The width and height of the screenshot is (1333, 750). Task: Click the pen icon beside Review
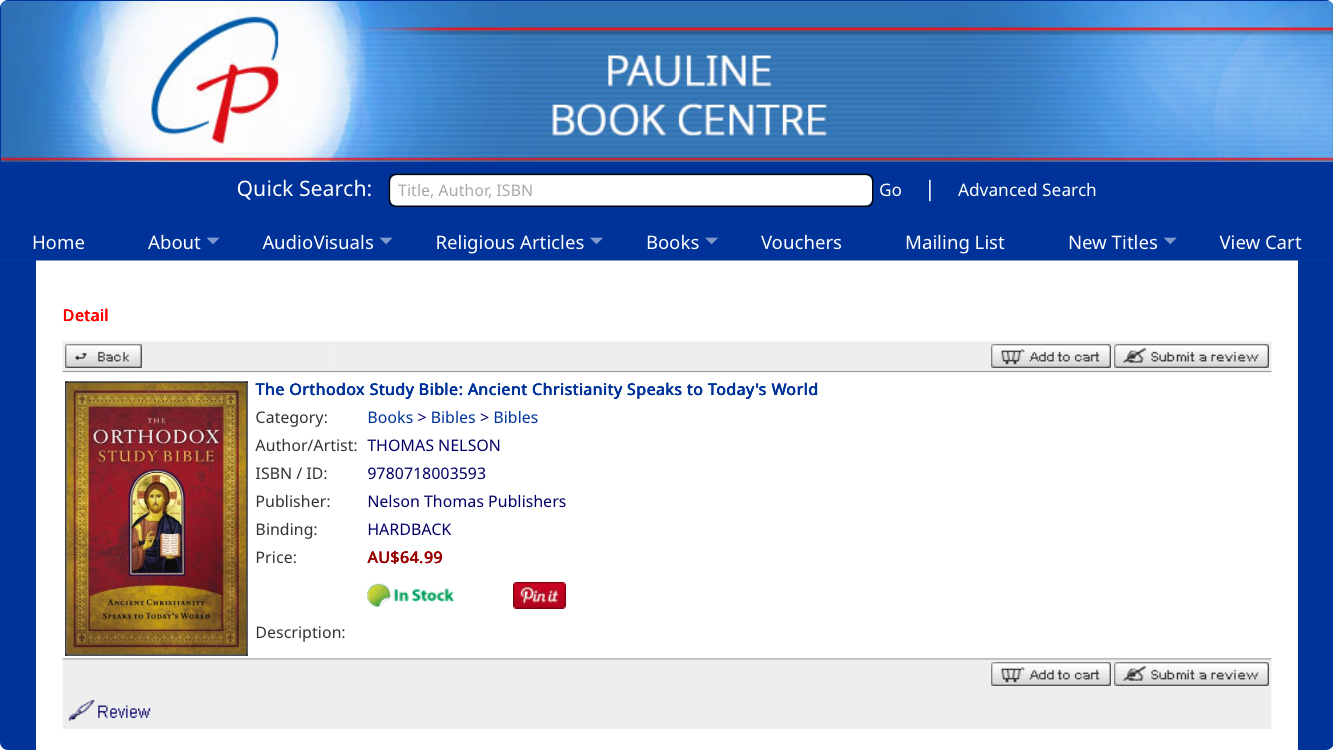coord(81,711)
